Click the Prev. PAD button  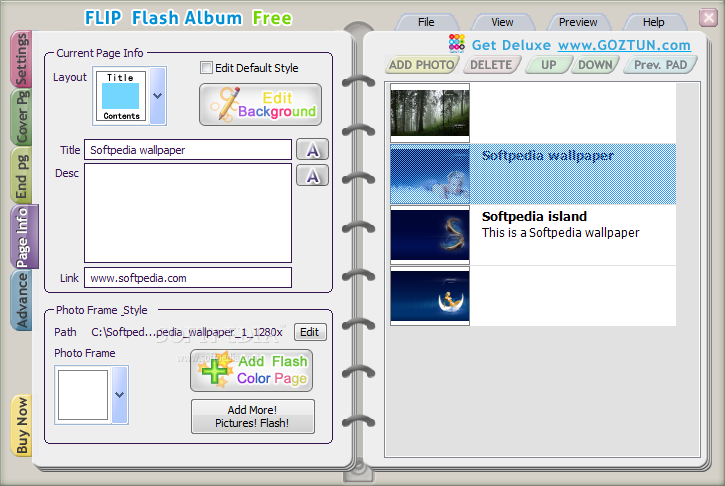tap(660, 65)
